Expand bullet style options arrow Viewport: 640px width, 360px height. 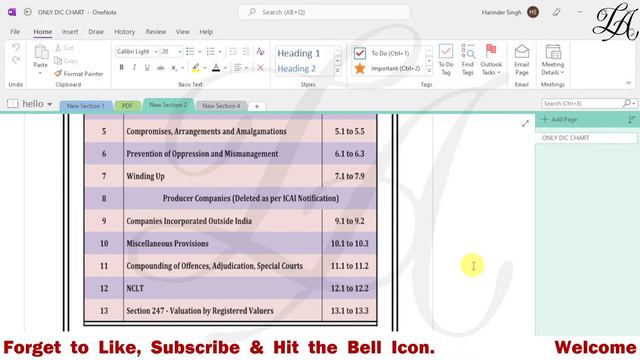pyautogui.click(x=200, y=52)
